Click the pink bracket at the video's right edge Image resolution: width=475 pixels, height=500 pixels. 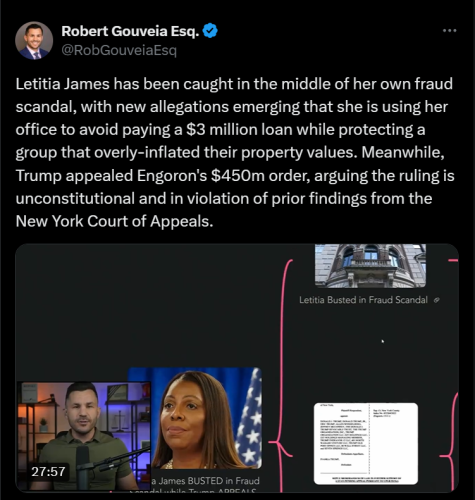(451, 443)
